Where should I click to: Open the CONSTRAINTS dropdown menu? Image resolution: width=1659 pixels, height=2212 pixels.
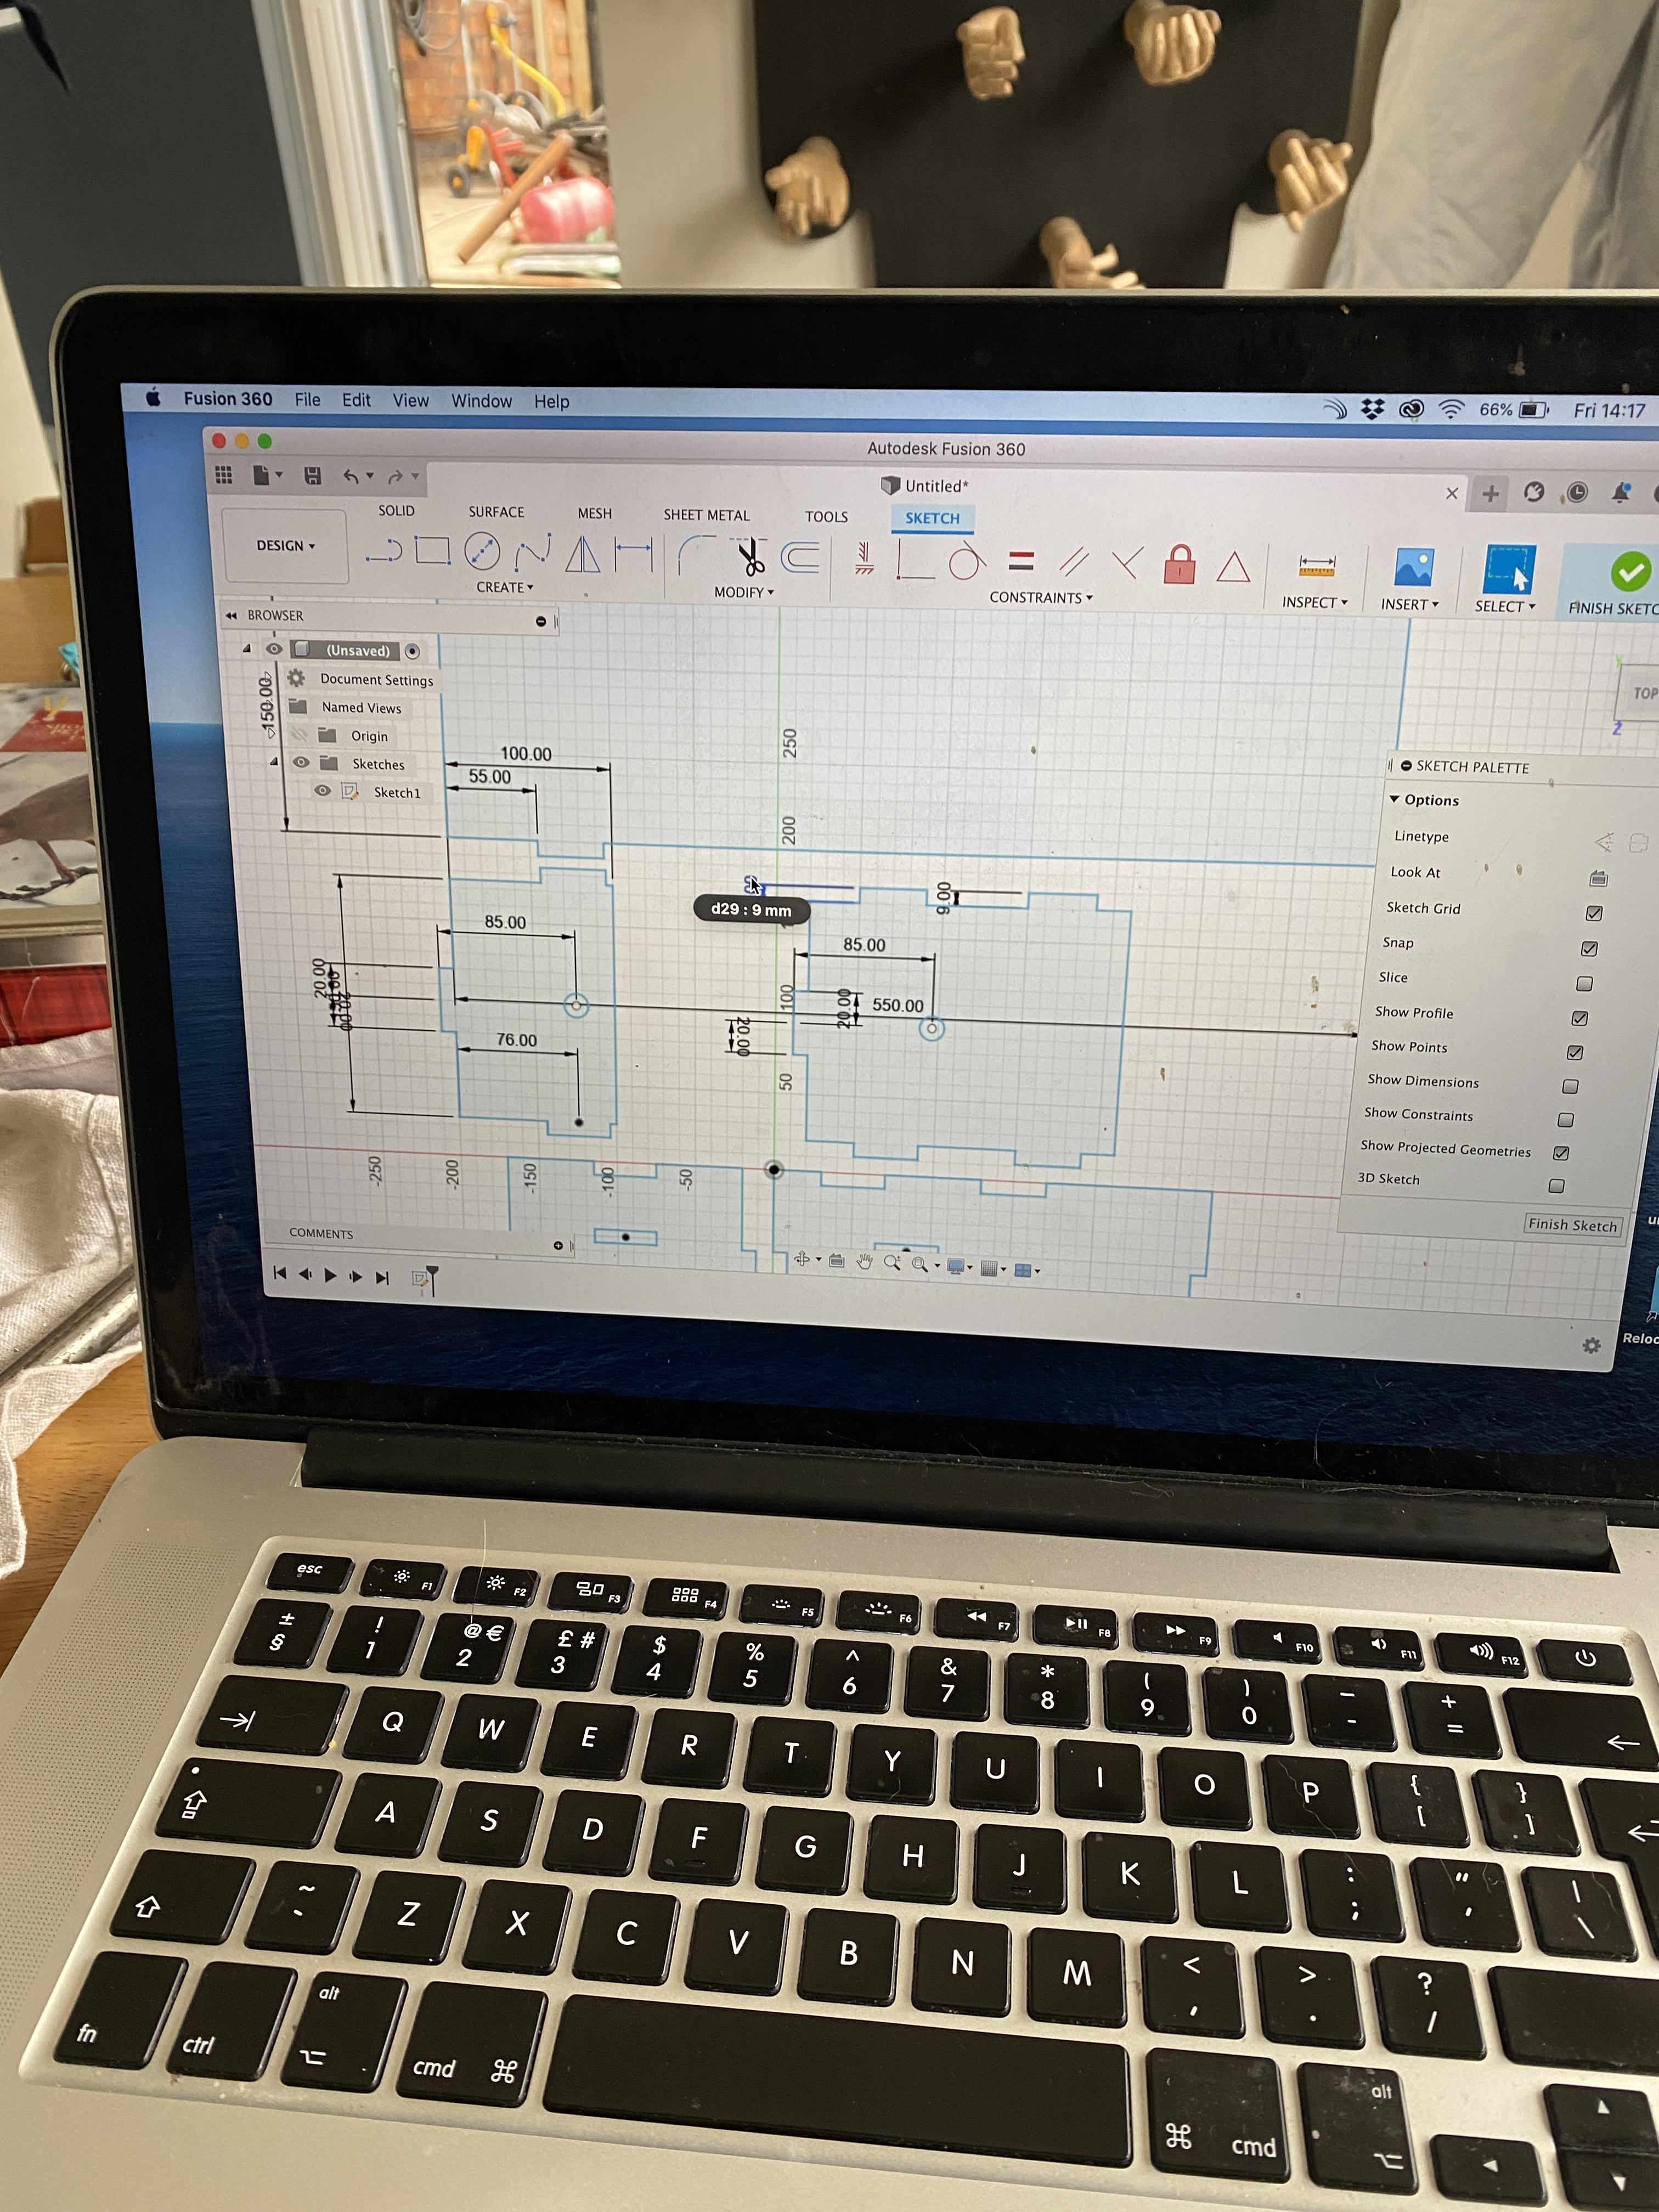click(x=1041, y=597)
